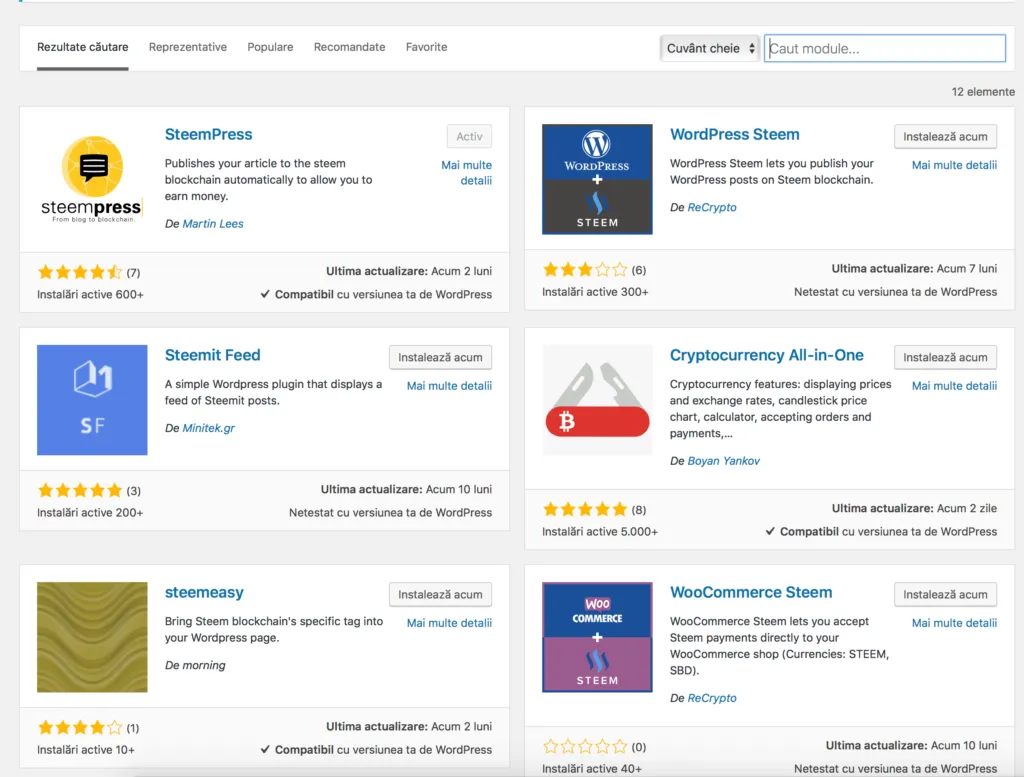Screen dimensions: 1024x777
Task: Focus the Caut module search field
Action: click(885, 48)
